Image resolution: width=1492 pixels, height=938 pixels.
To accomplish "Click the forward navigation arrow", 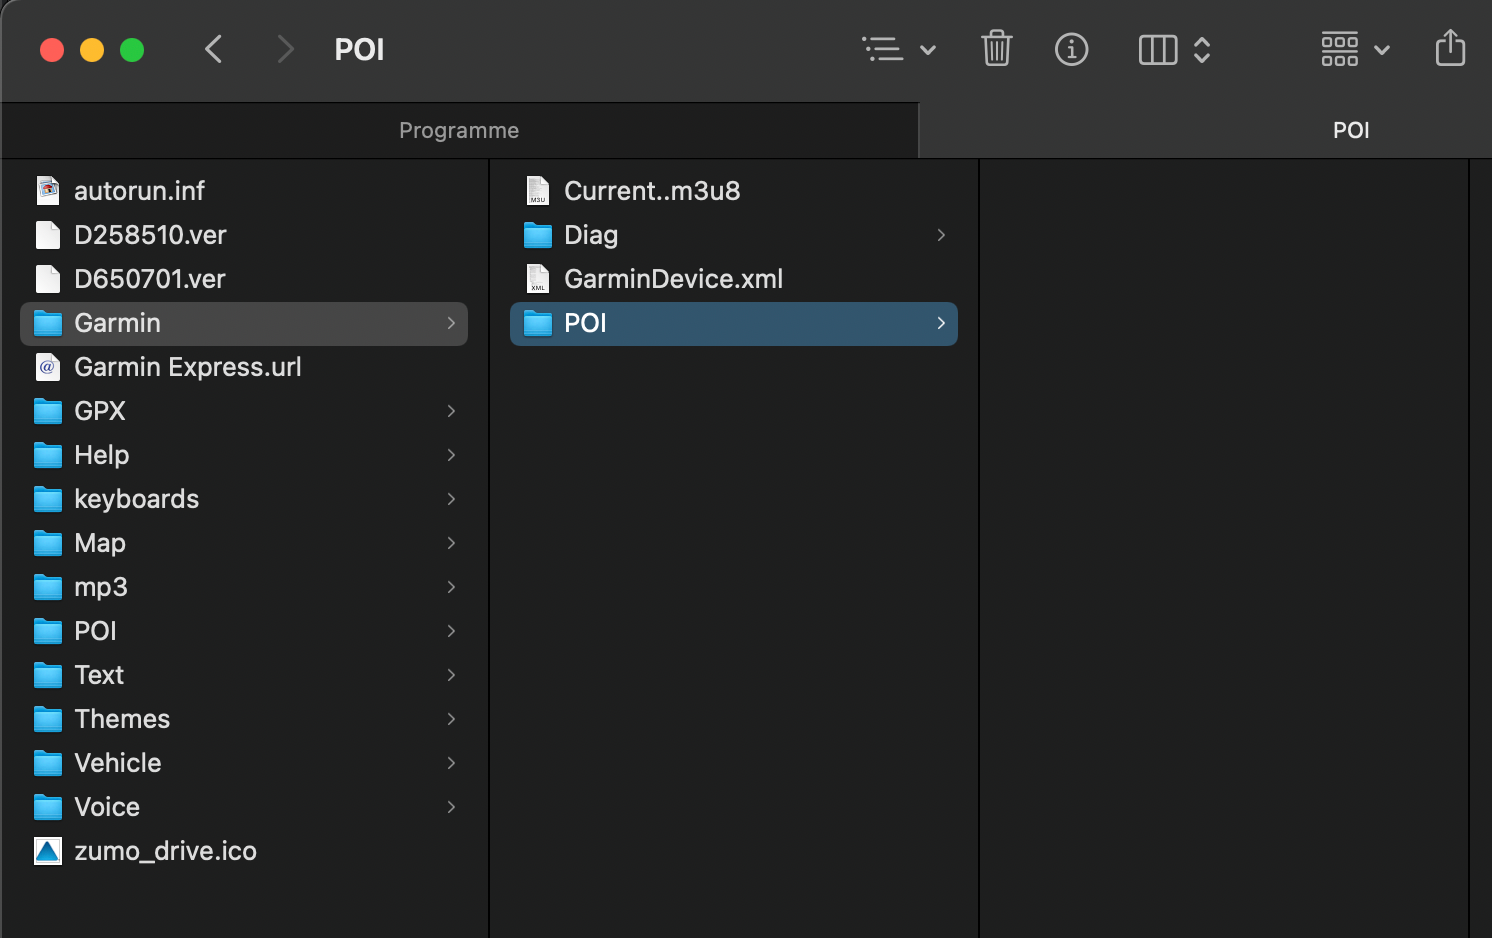I will click(286, 49).
